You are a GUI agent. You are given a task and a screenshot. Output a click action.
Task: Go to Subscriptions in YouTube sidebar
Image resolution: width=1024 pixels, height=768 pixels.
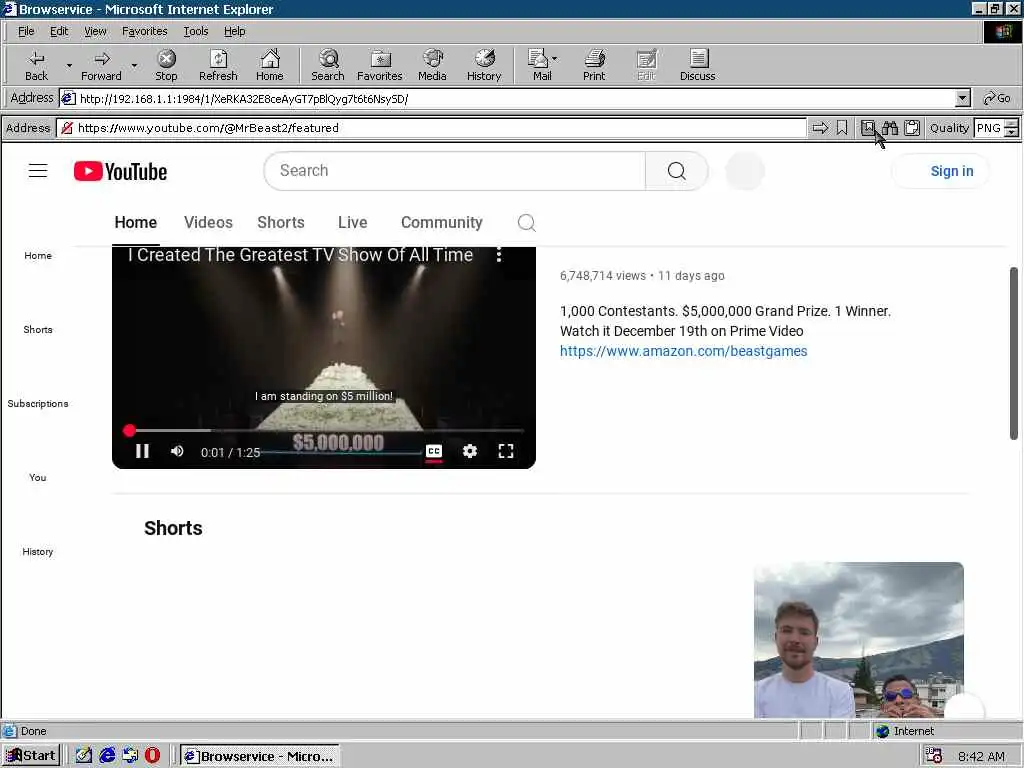pyautogui.click(x=38, y=404)
